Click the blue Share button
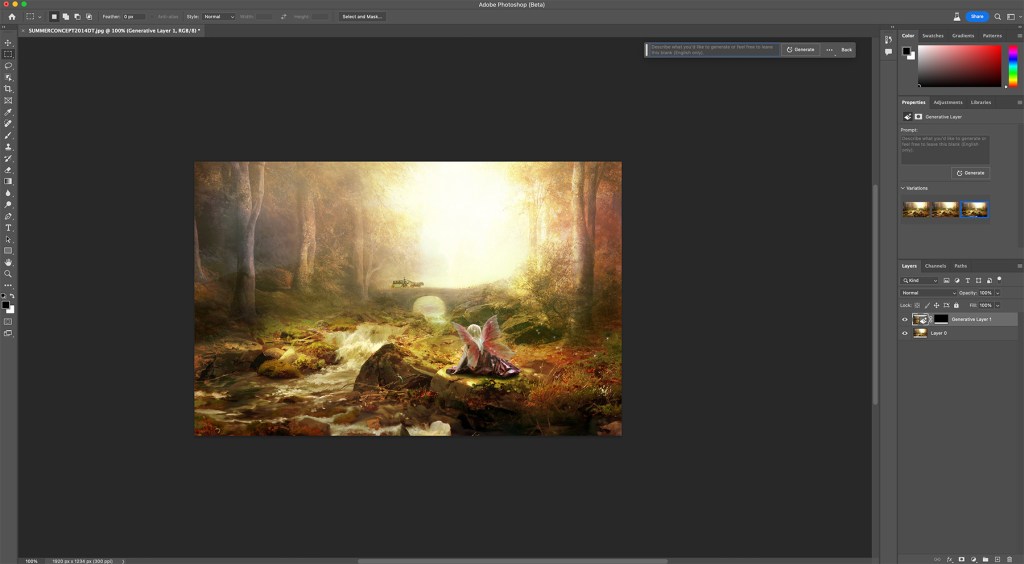Image resolution: width=1024 pixels, height=564 pixels. point(976,17)
